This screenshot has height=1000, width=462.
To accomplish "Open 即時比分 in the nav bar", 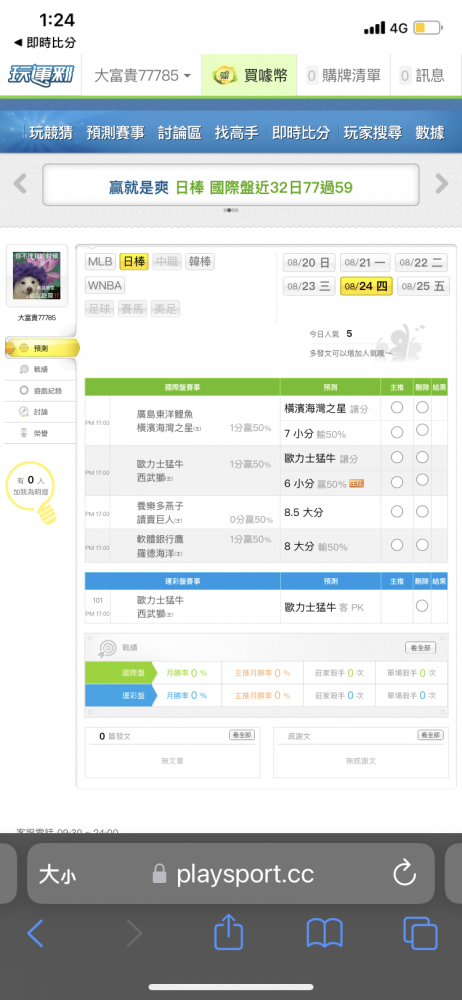I will coord(301,133).
